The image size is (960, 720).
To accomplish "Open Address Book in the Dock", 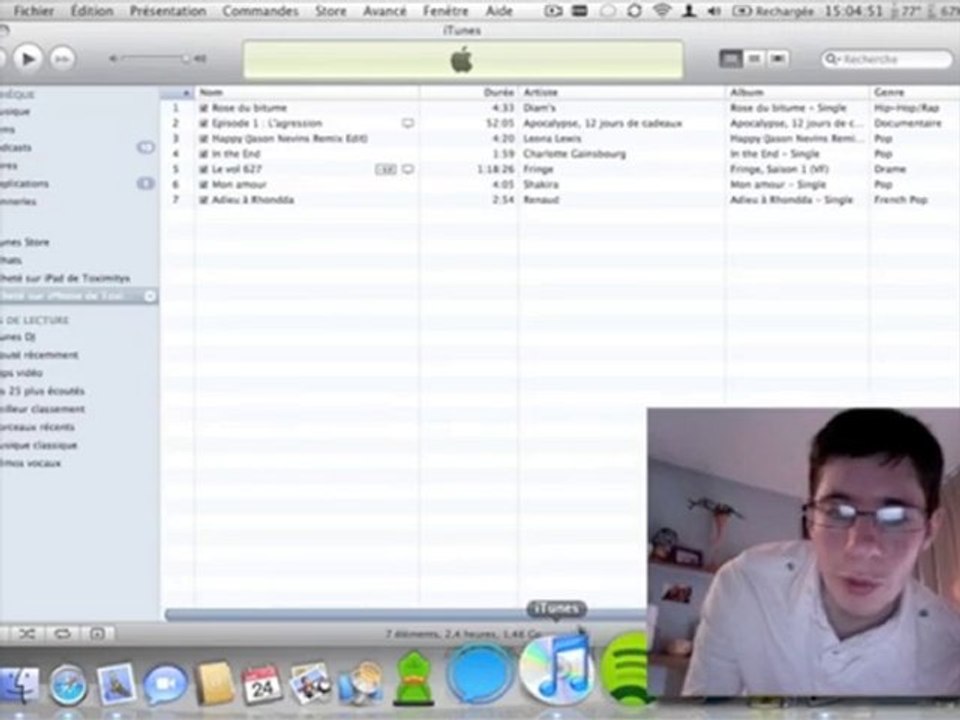I will 215,683.
